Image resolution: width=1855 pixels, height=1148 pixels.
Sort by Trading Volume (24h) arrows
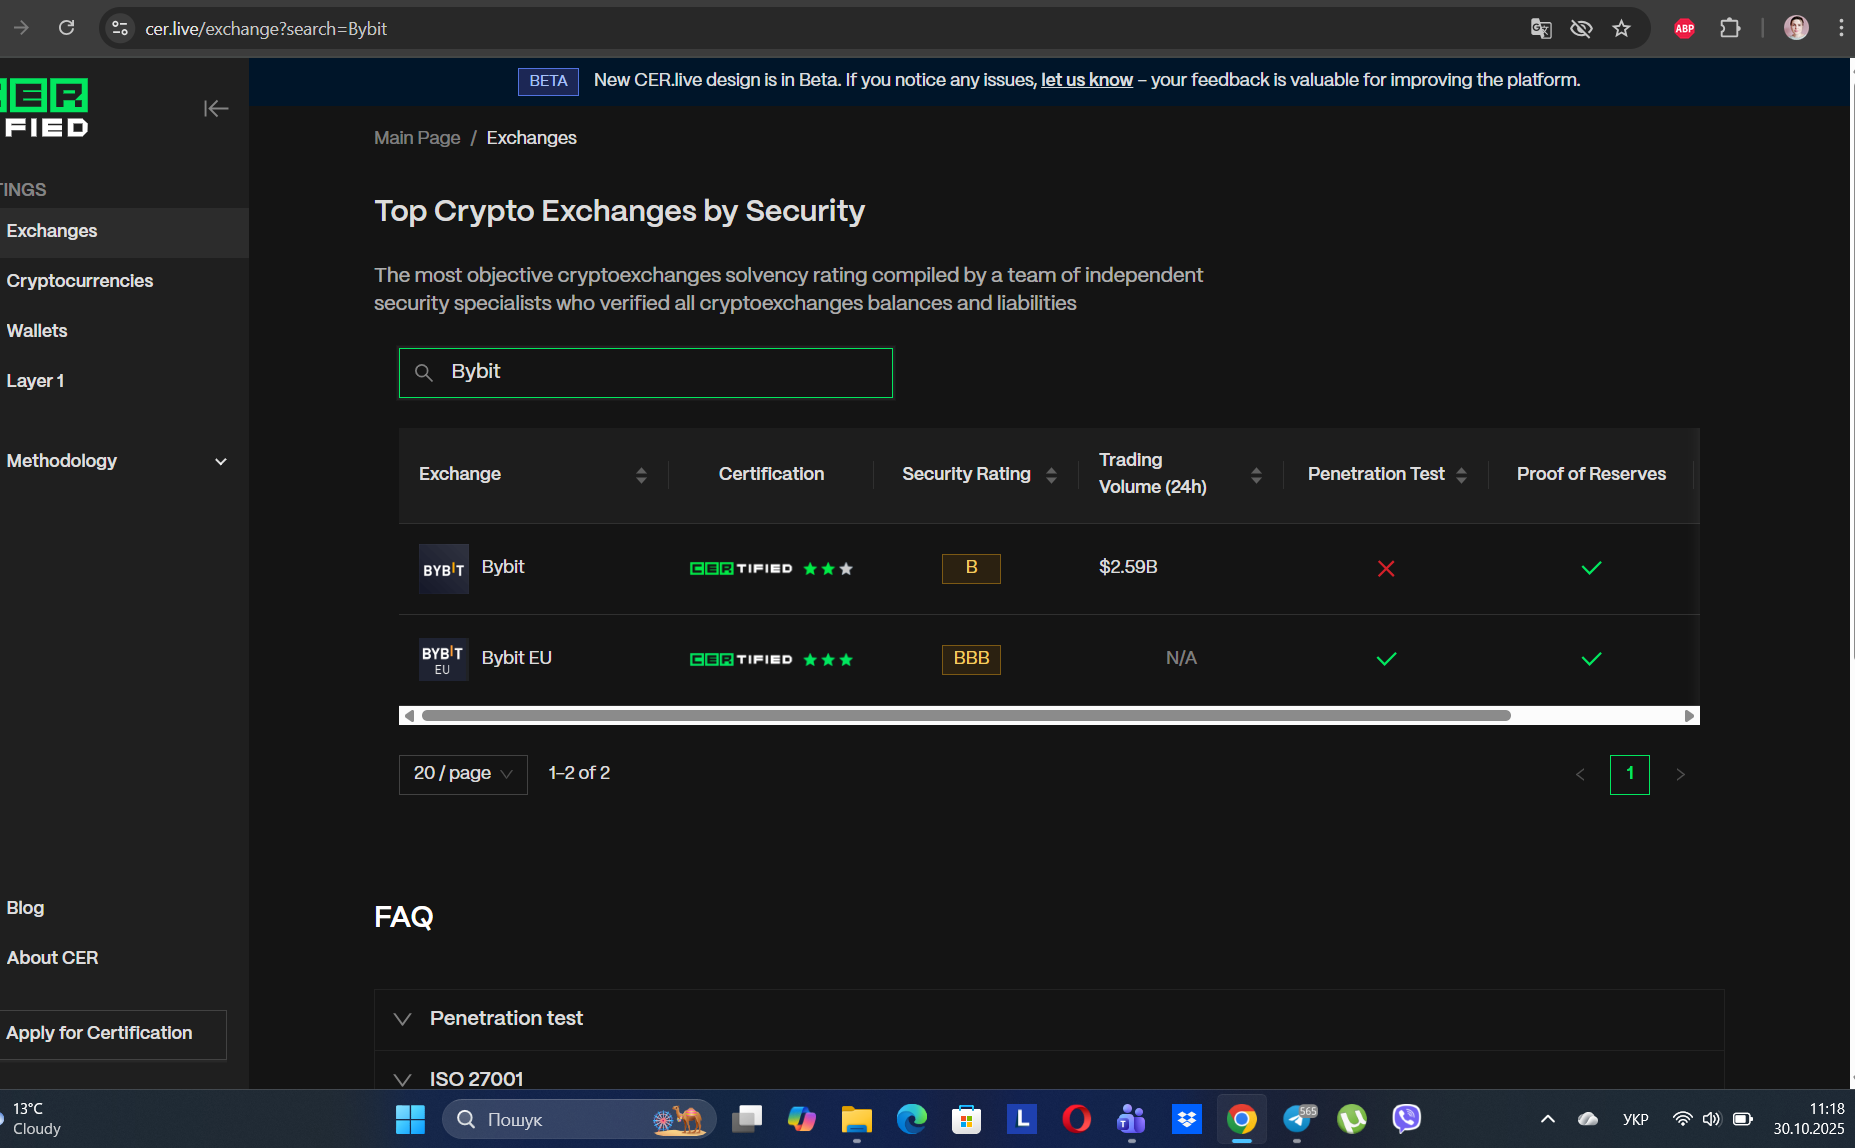[x=1256, y=475]
